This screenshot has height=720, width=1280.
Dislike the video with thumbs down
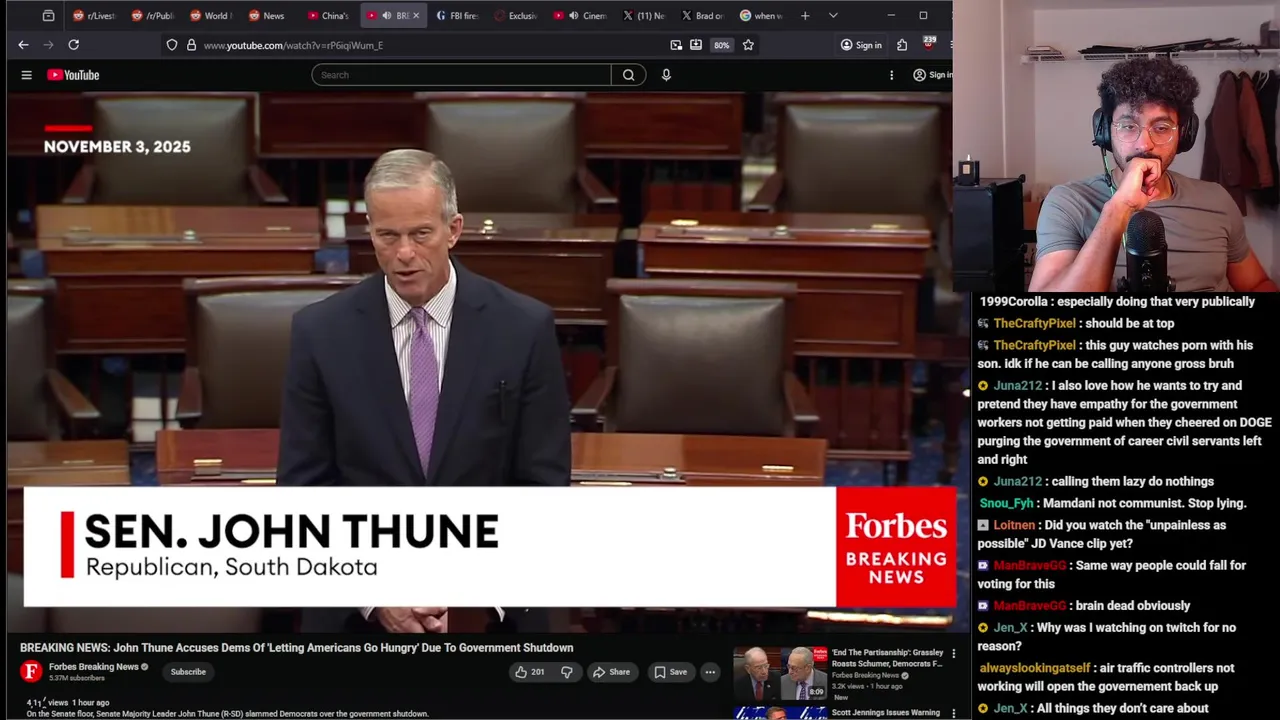coord(566,672)
